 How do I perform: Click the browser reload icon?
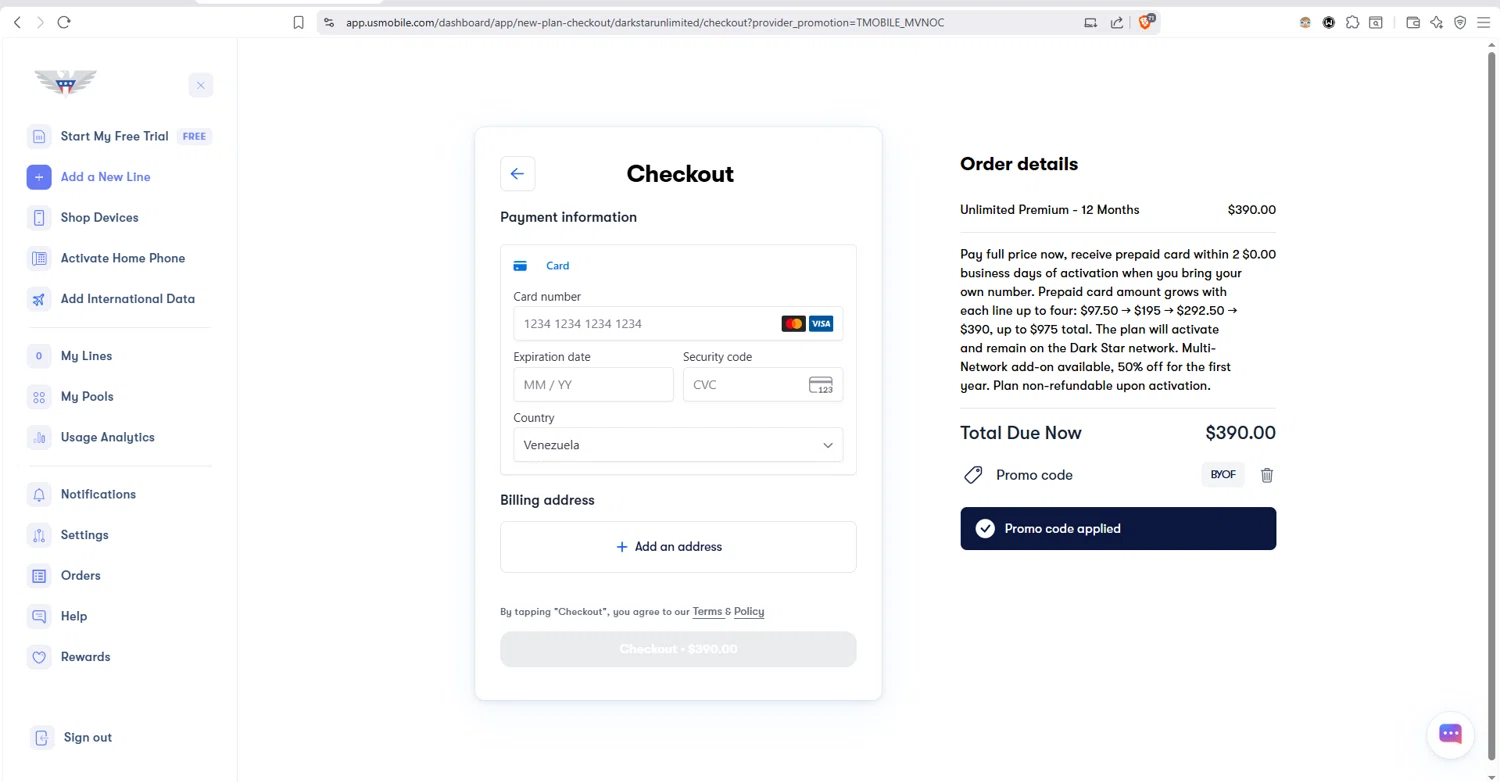pos(64,22)
